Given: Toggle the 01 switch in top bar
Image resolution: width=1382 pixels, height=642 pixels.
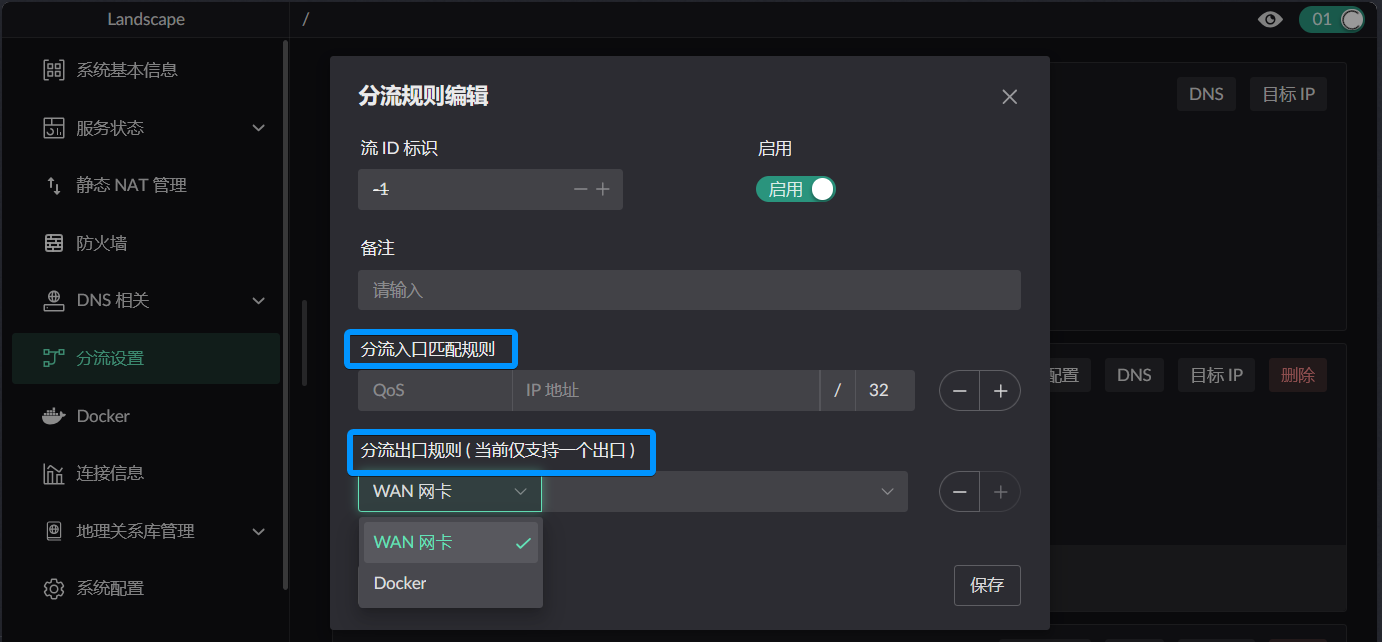Looking at the screenshot, I should [x=1331, y=19].
